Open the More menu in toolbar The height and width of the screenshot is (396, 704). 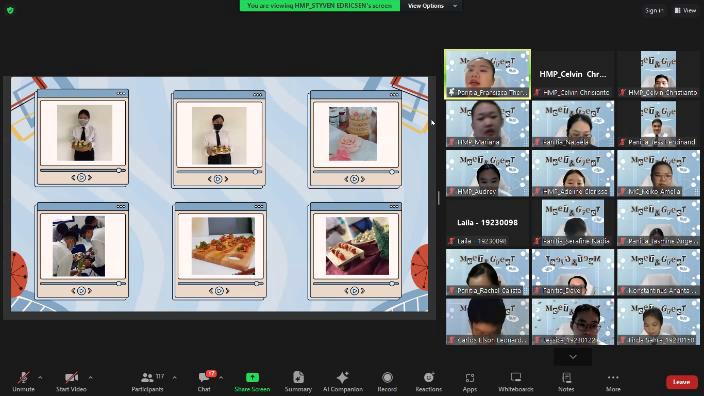(613, 382)
